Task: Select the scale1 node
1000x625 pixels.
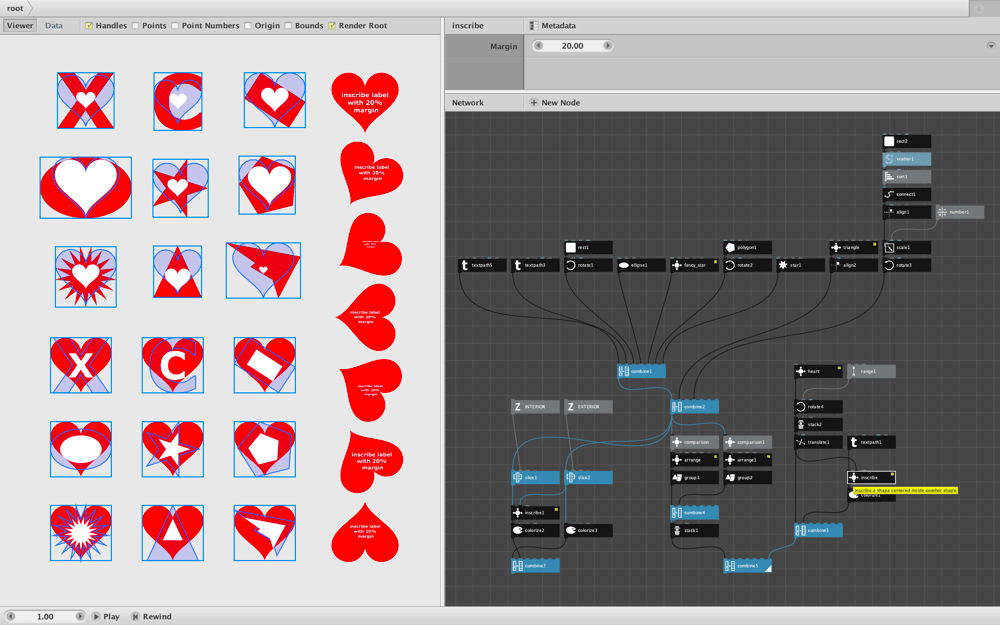Action: coord(906,247)
